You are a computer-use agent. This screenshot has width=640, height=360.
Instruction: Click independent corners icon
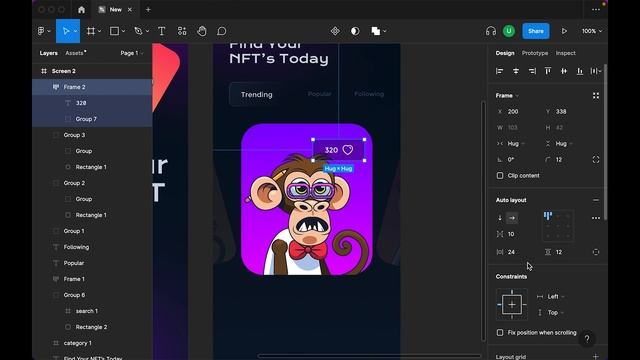[596, 160]
